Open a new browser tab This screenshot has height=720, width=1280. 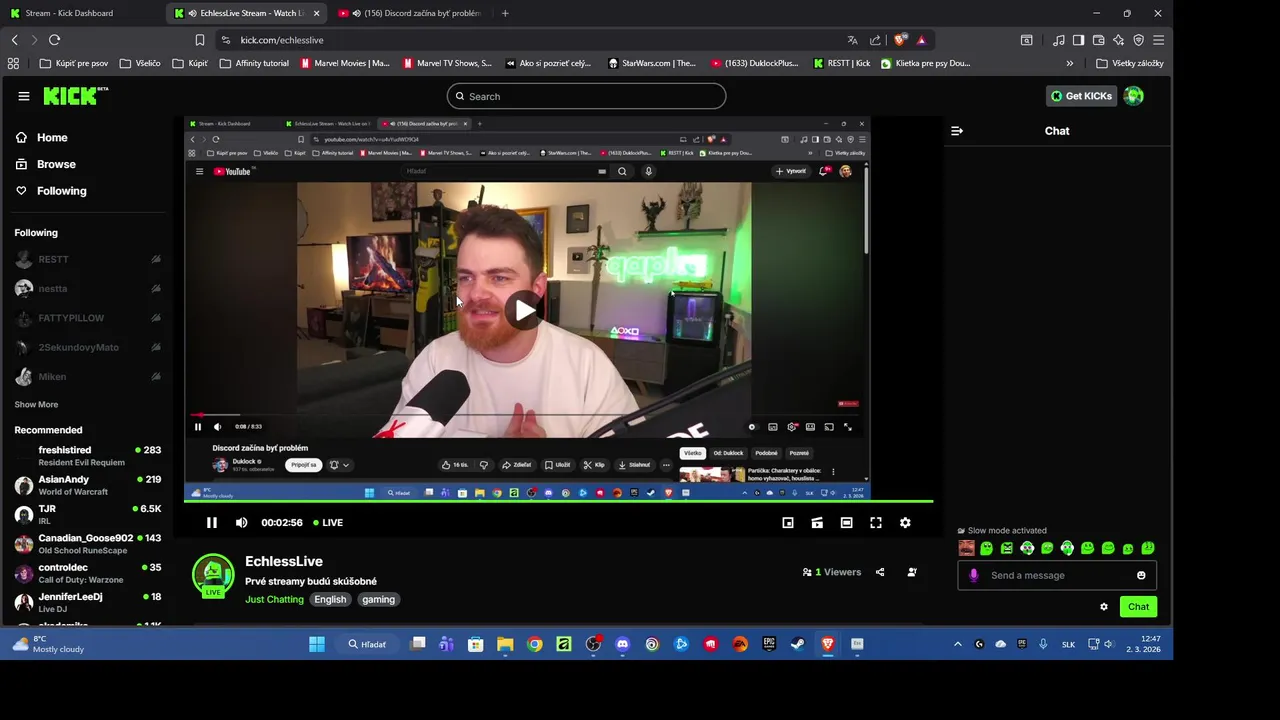pyautogui.click(x=505, y=13)
